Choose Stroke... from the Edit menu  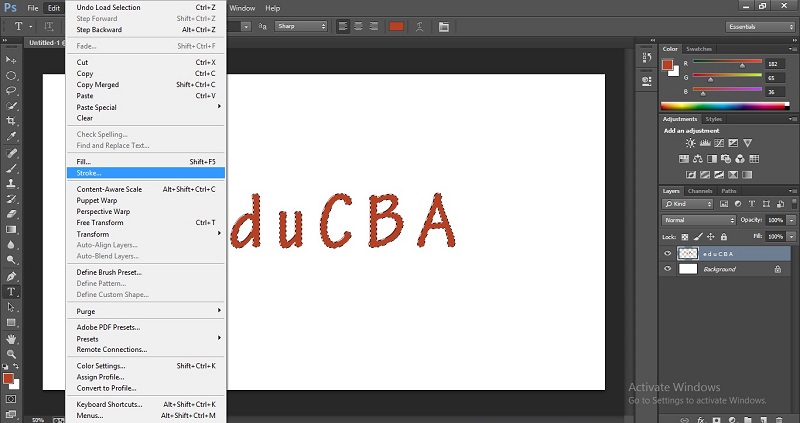[x=146, y=173]
